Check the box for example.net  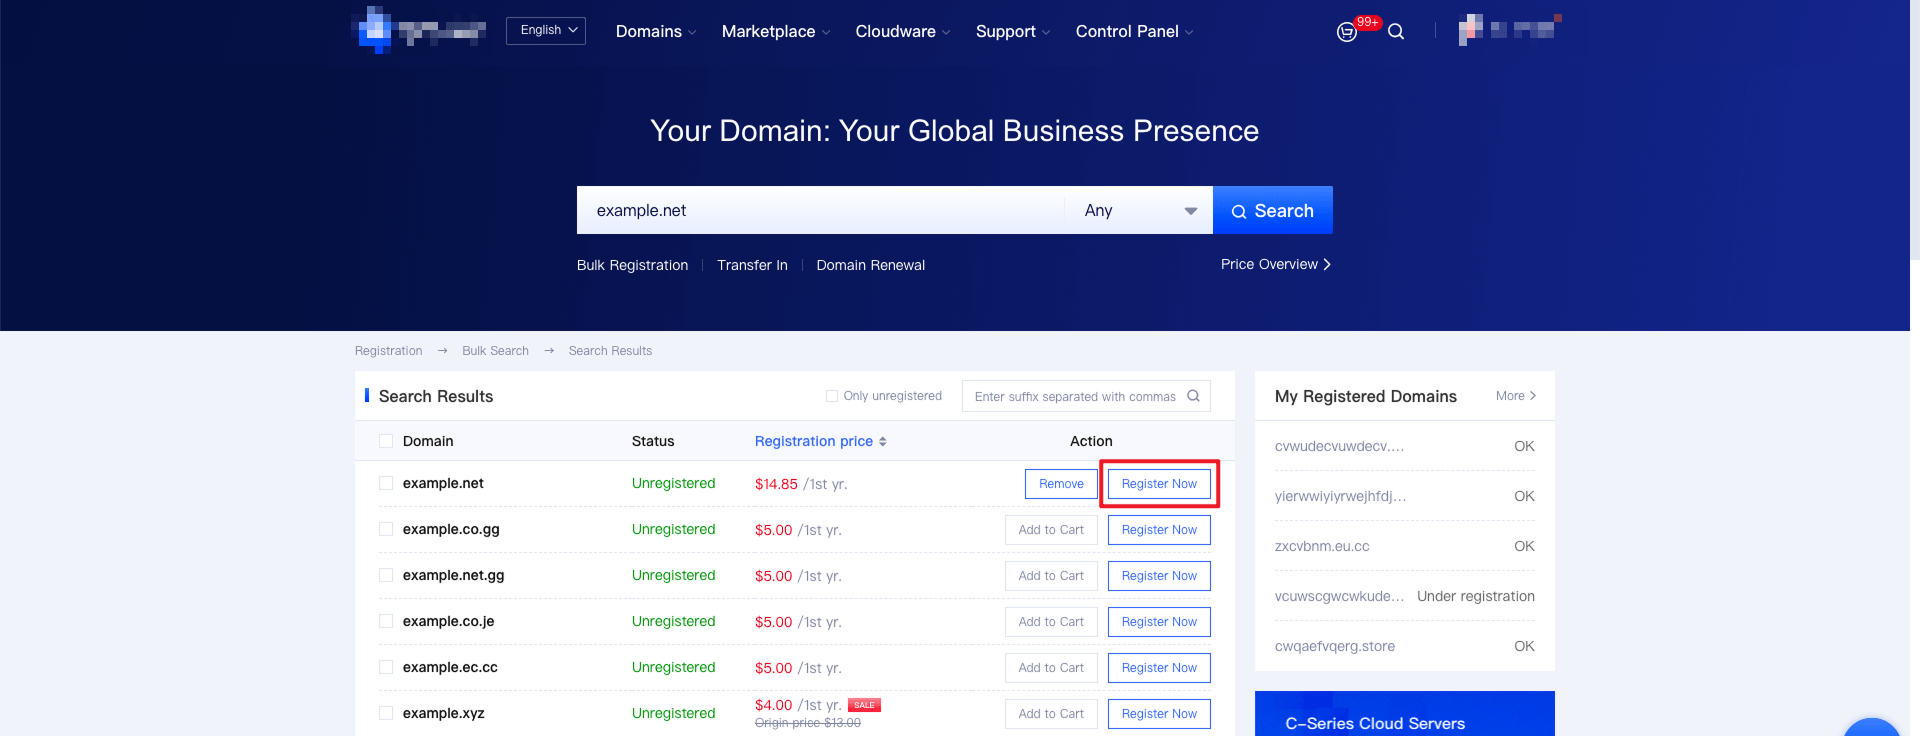[x=386, y=483]
